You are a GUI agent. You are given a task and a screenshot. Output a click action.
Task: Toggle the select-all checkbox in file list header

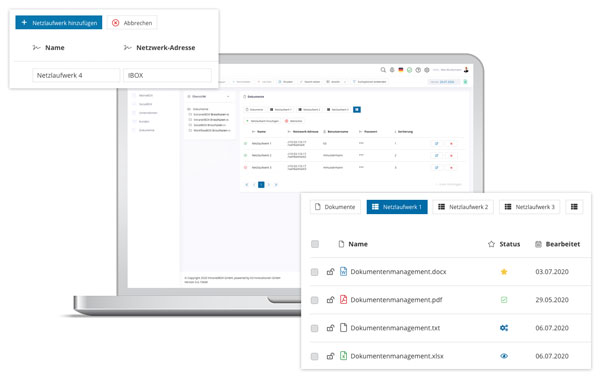point(315,244)
